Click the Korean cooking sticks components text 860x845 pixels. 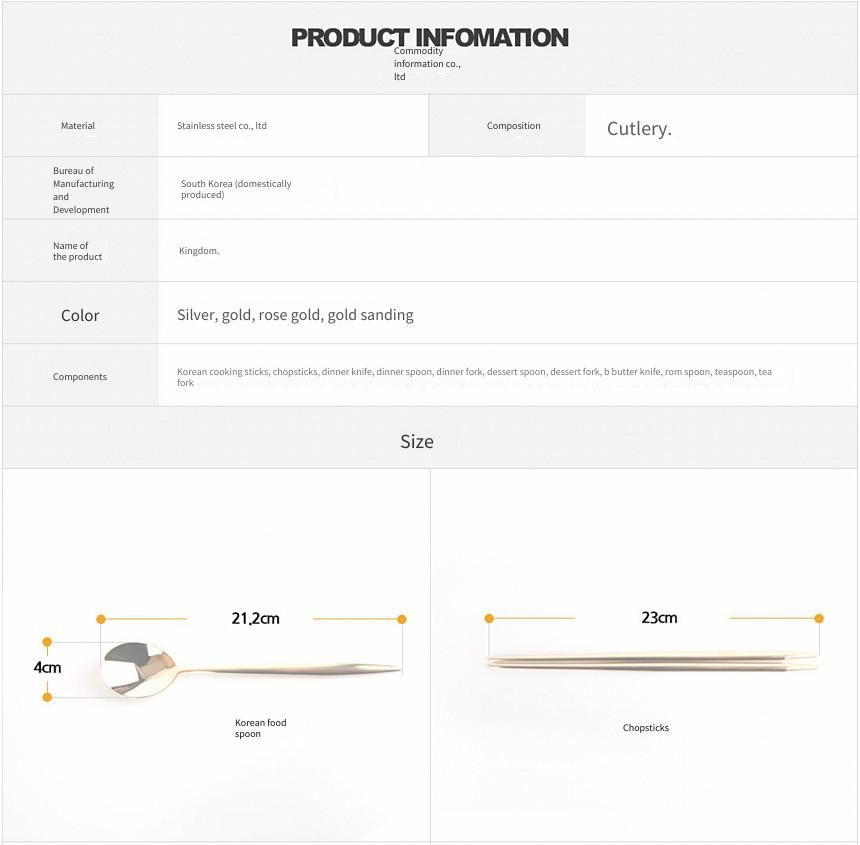pos(474,377)
